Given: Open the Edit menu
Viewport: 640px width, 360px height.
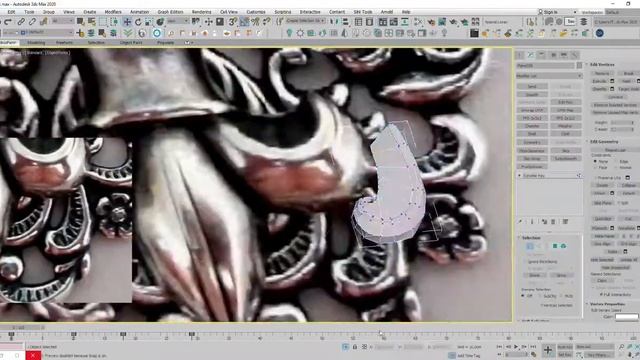Looking at the screenshot, I should [11, 12].
